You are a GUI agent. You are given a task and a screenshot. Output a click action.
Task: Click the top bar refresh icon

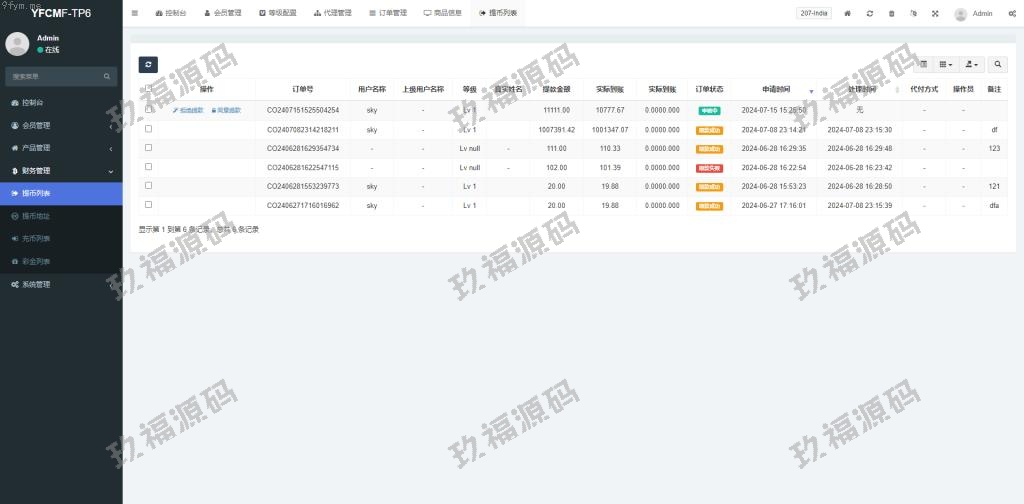870,13
